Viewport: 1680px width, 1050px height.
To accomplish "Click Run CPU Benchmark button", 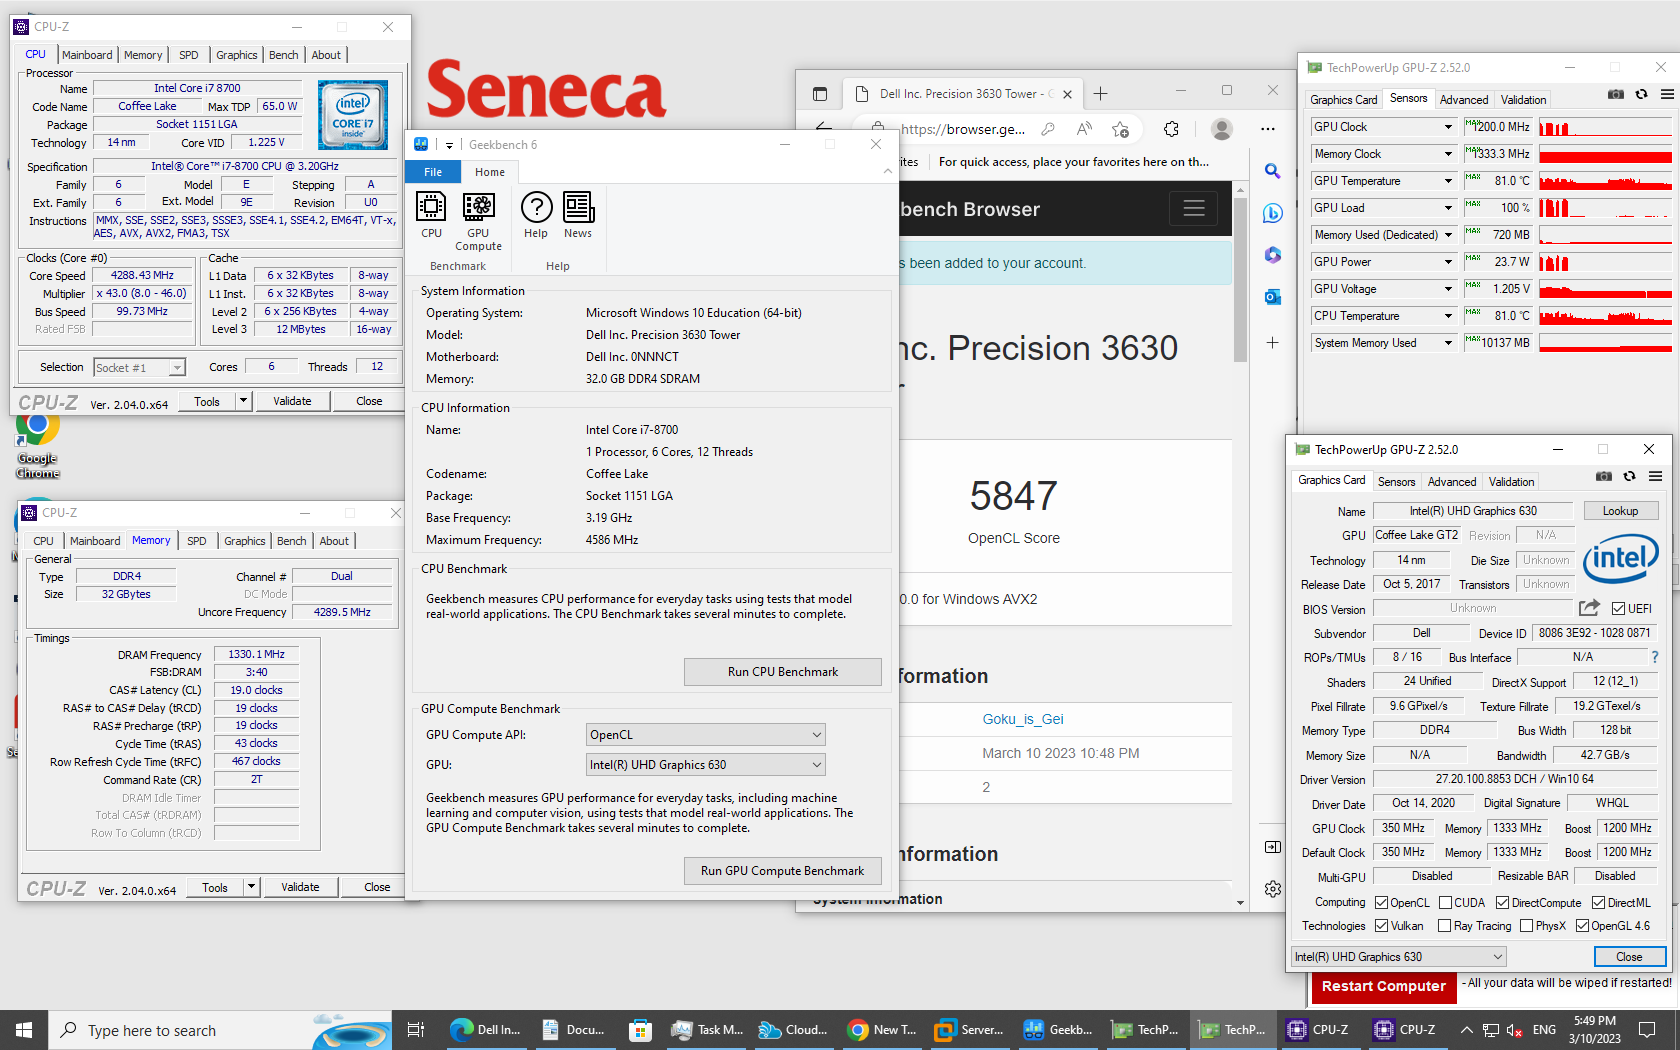I will pos(783,672).
